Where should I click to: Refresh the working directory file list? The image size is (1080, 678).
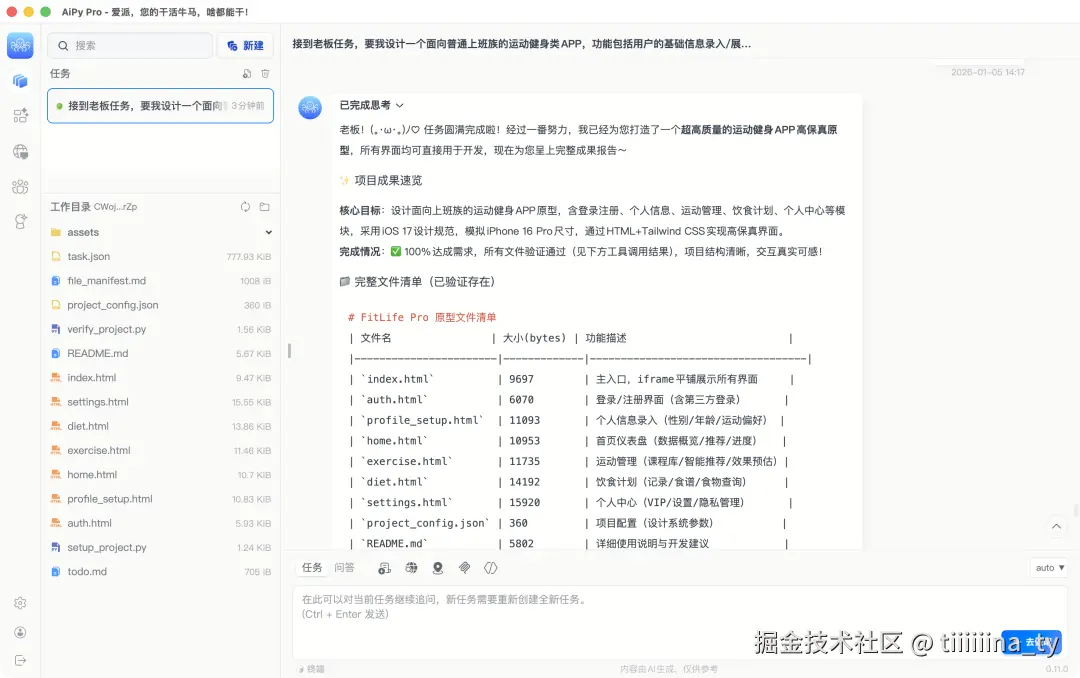click(x=244, y=206)
